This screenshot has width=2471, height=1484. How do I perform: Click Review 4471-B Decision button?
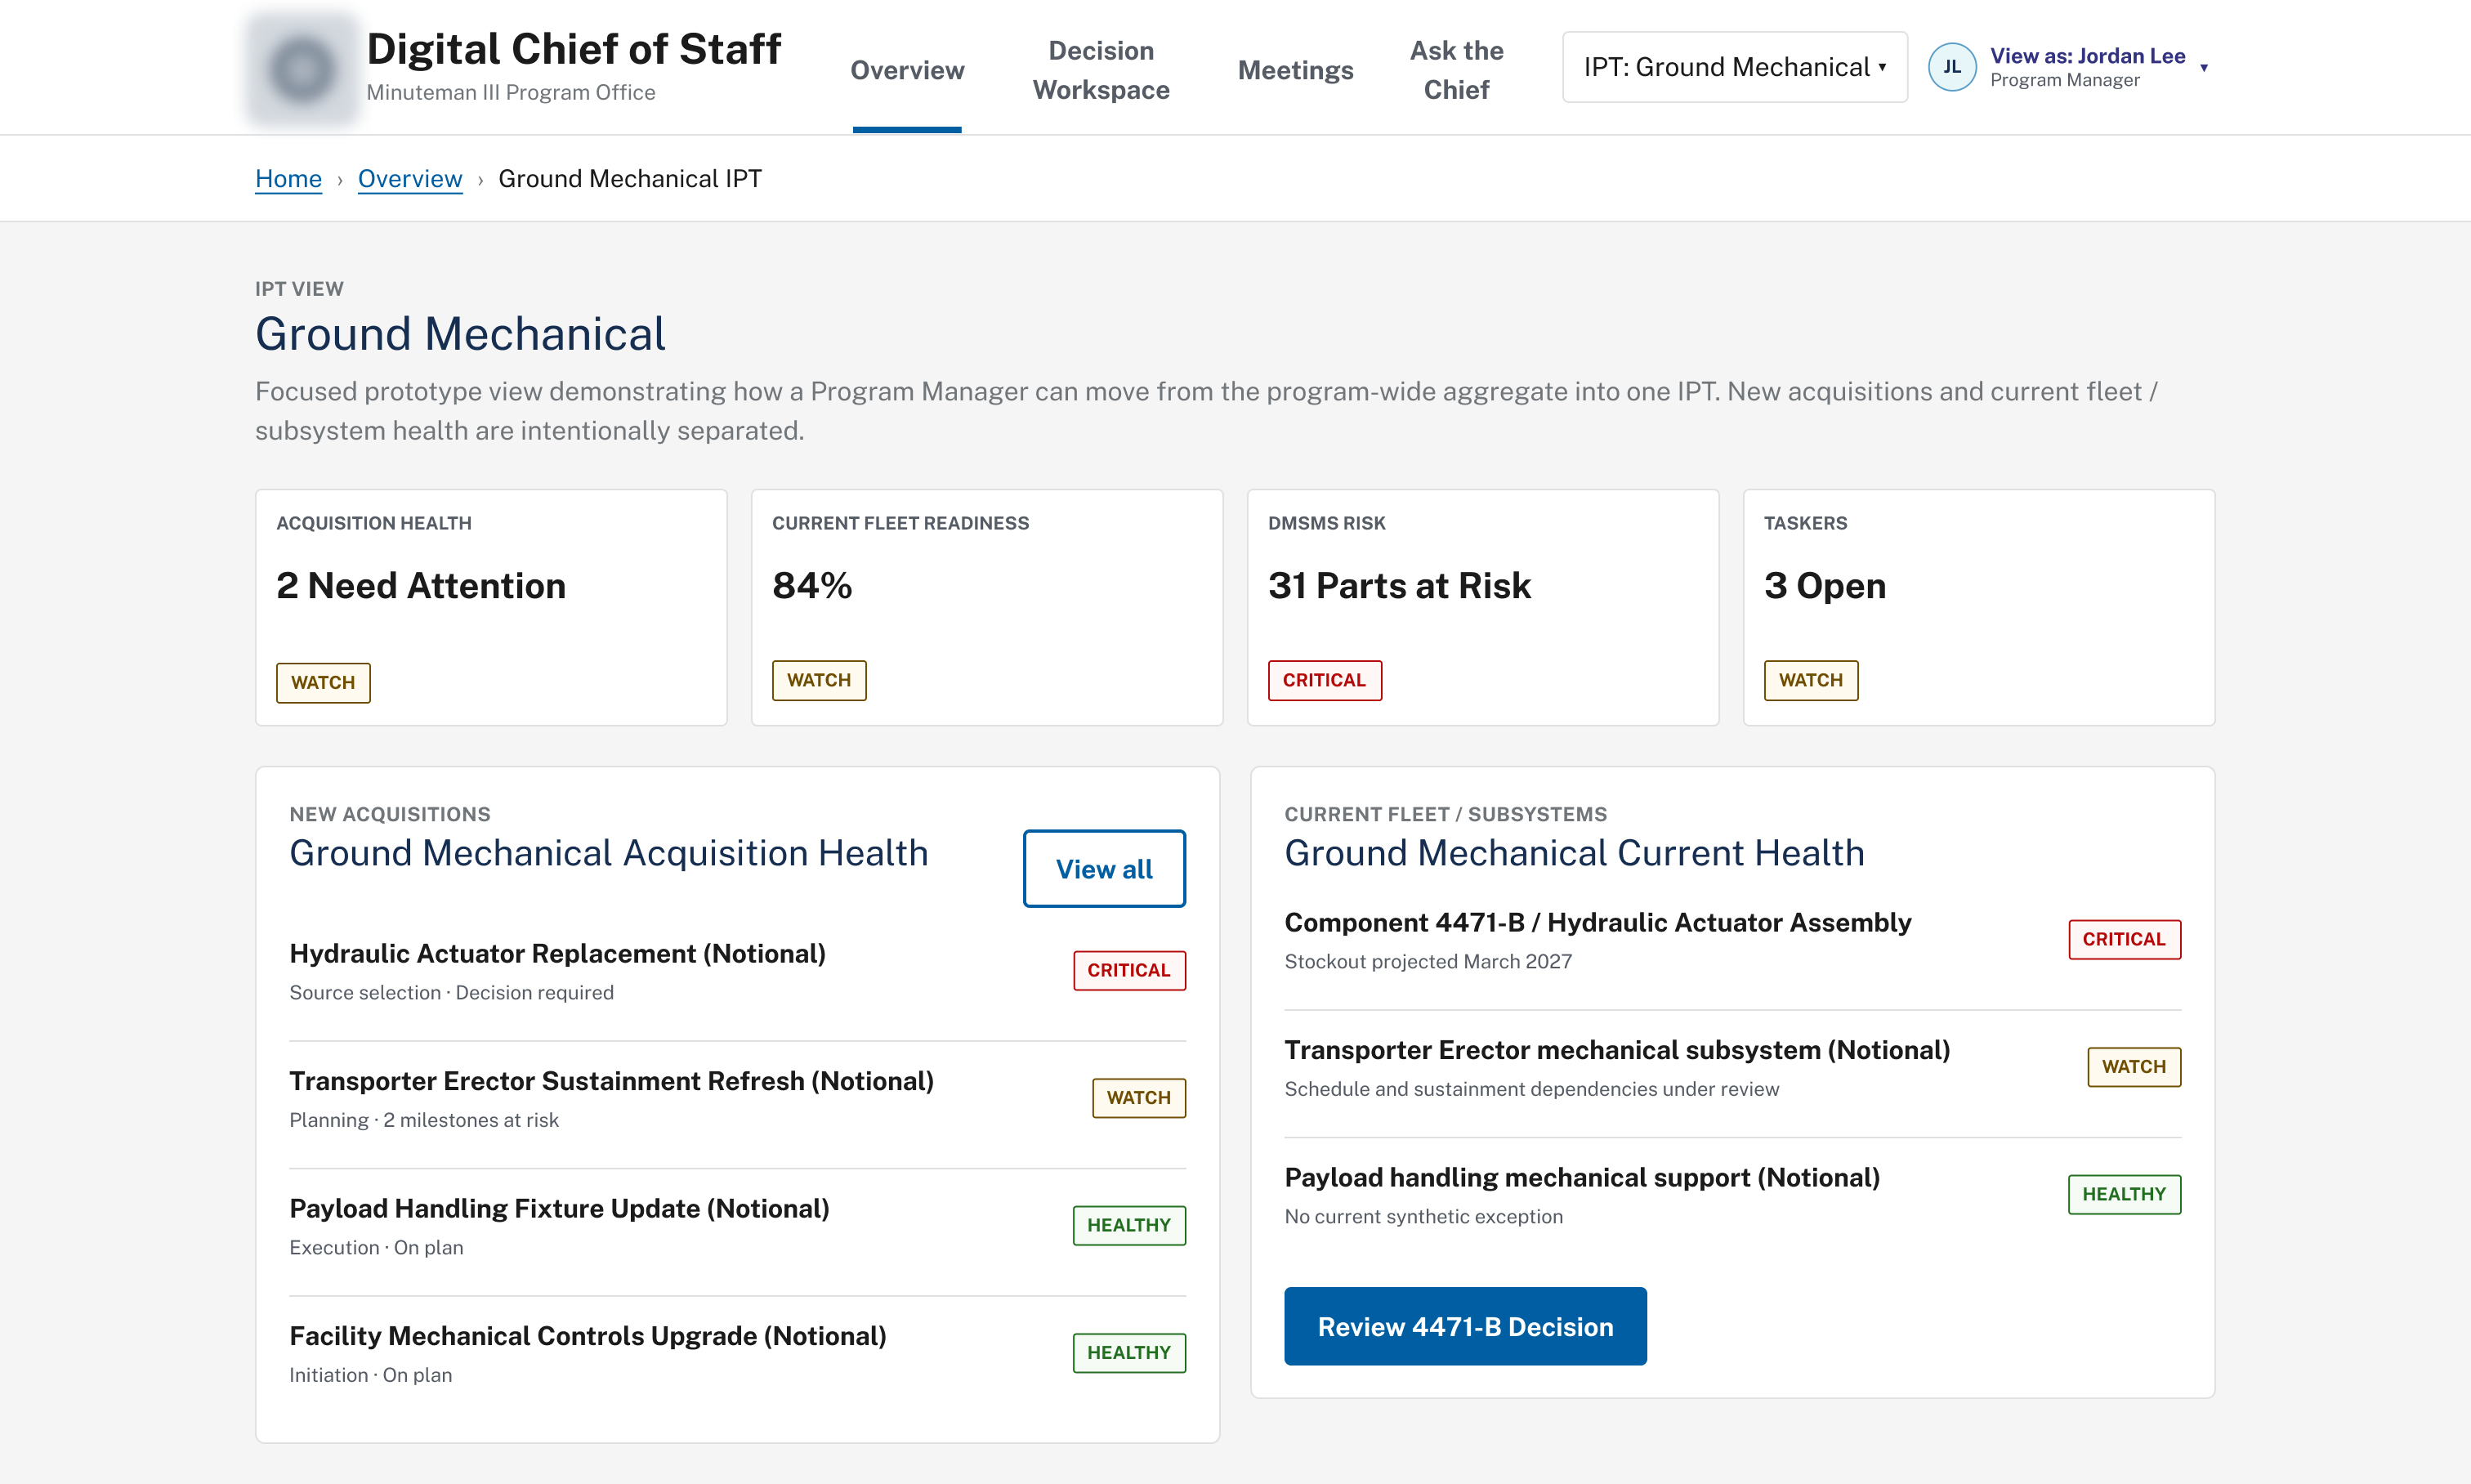pos(1465,1326)
